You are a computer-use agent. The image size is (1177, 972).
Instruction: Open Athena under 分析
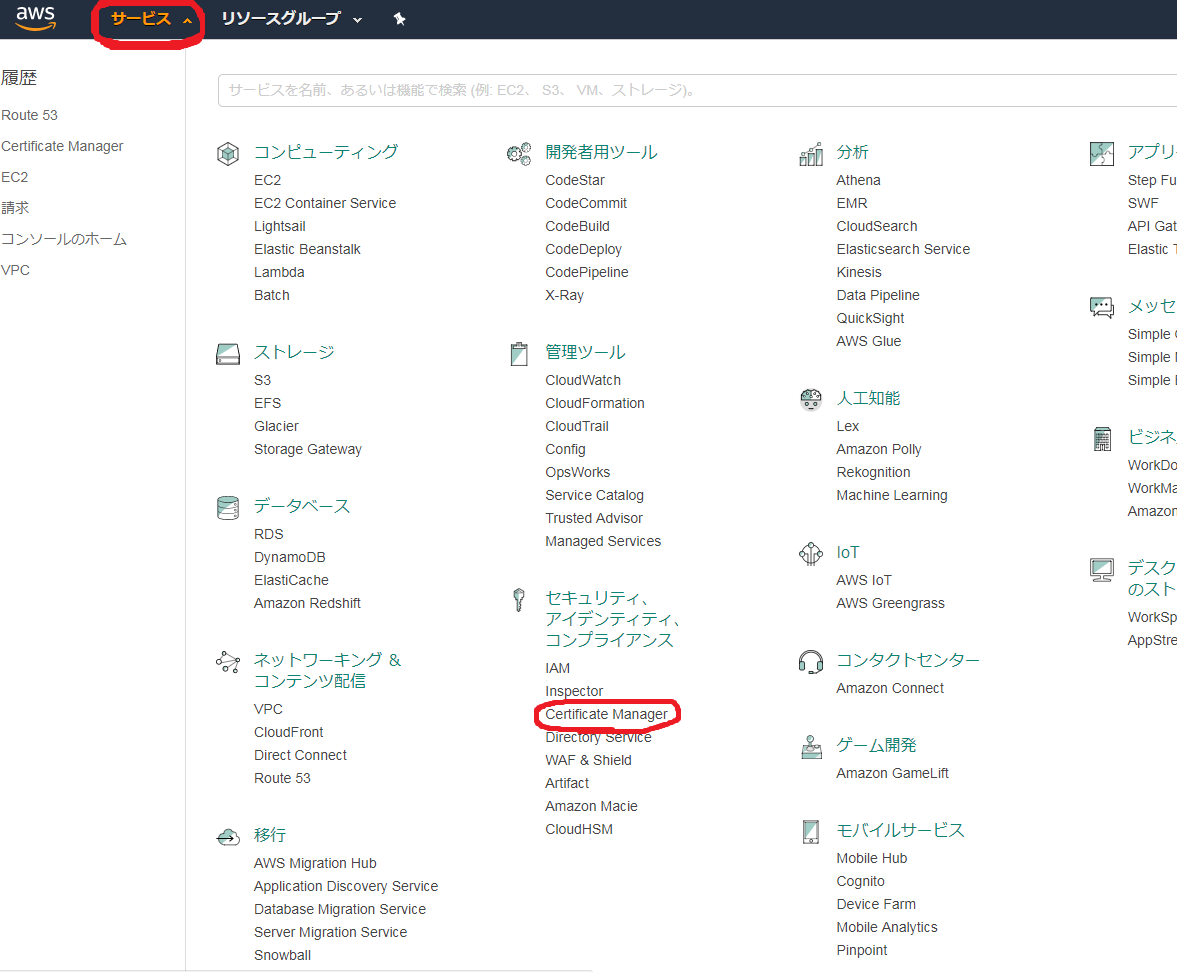(x=859, y=180)
